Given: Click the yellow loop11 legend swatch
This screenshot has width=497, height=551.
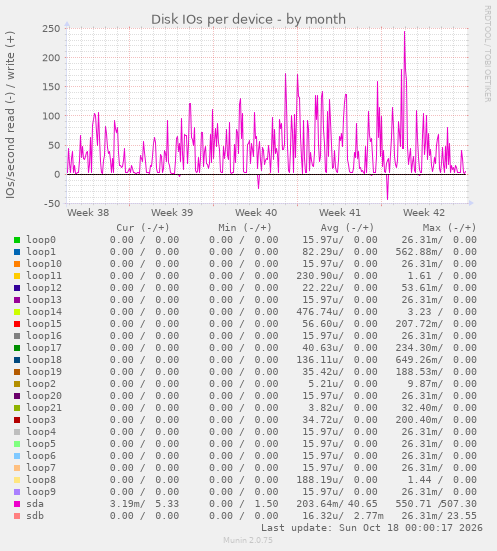Looking at the screenshot, I should (17, 276).
